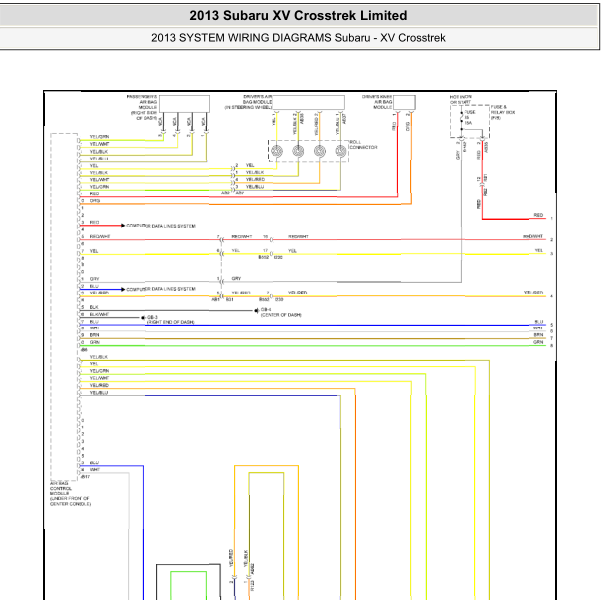Click the ground symbol beside GB-4
This screenshot has height=600, width=601.
[257, 311]
